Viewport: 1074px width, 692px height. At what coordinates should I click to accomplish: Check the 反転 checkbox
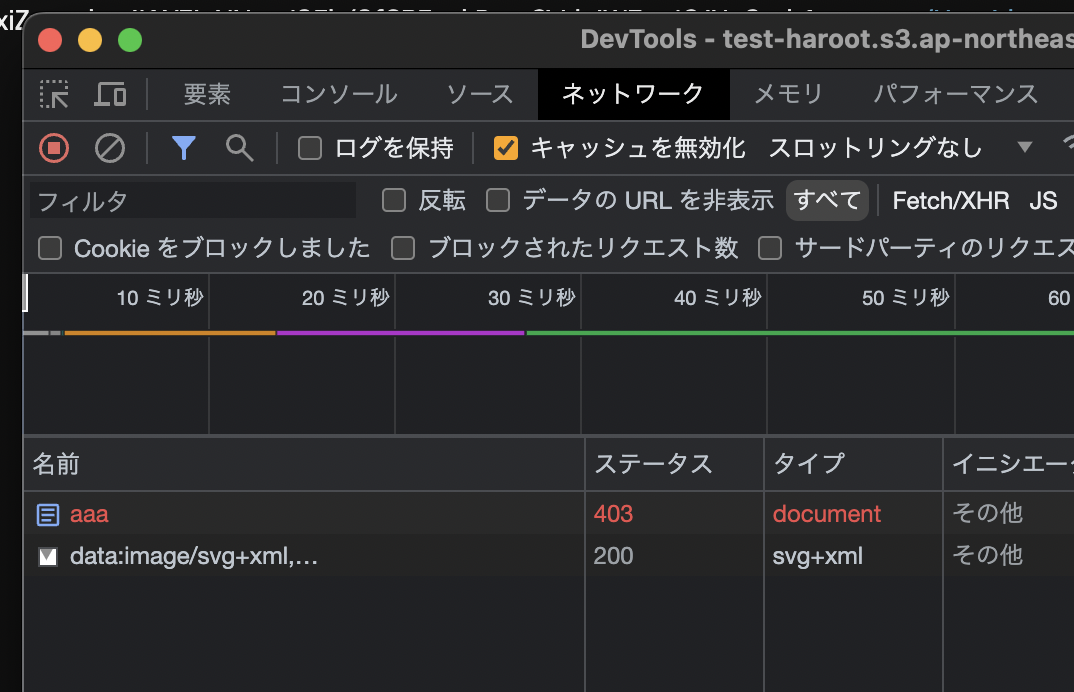[x=394, y=201]
